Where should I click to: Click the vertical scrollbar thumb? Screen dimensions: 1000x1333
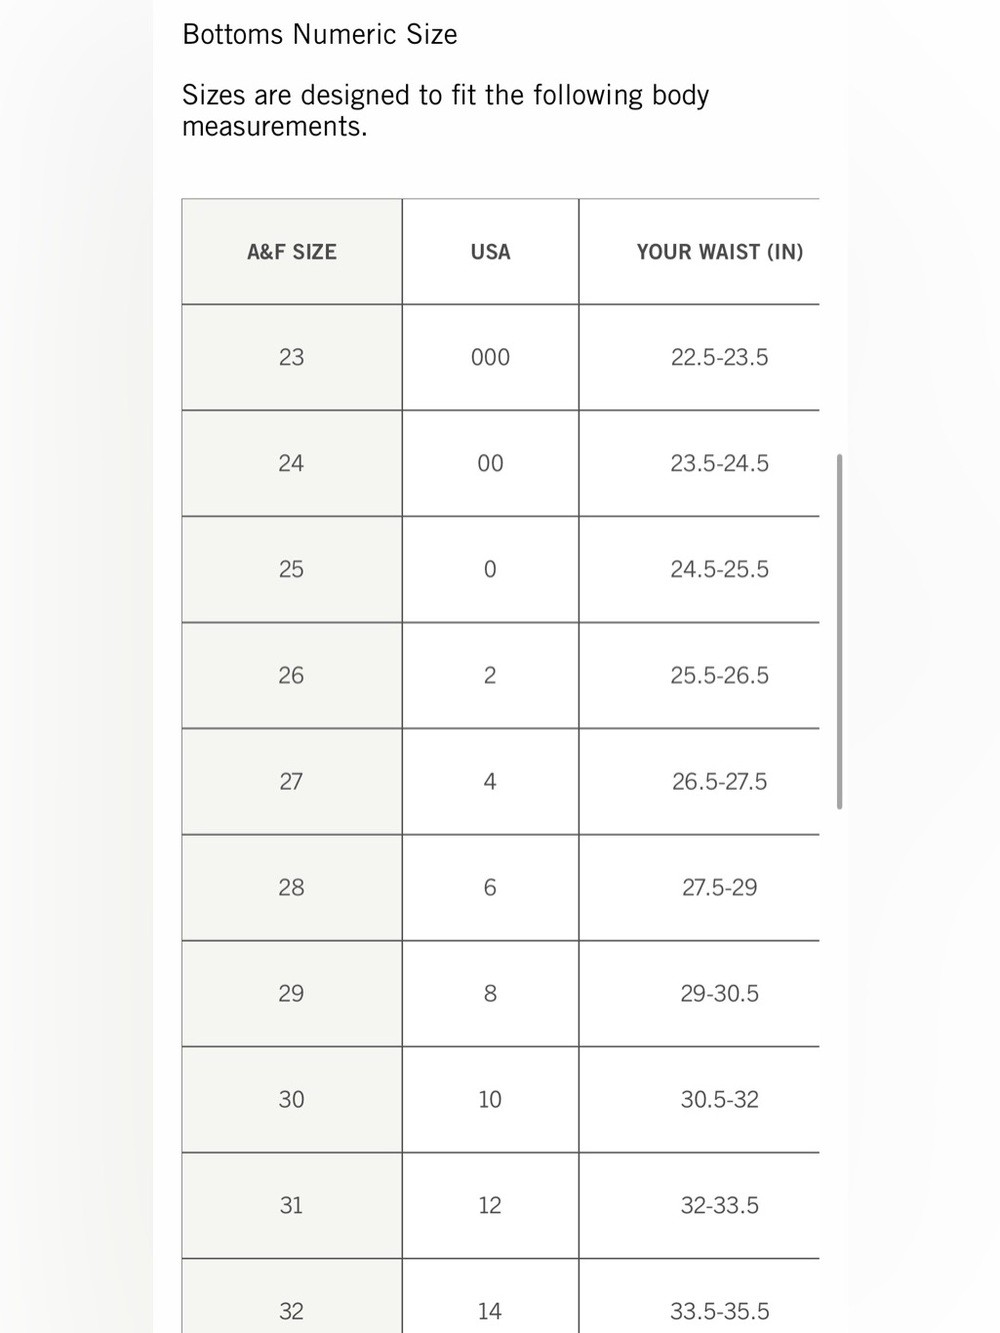pos(839,631)
